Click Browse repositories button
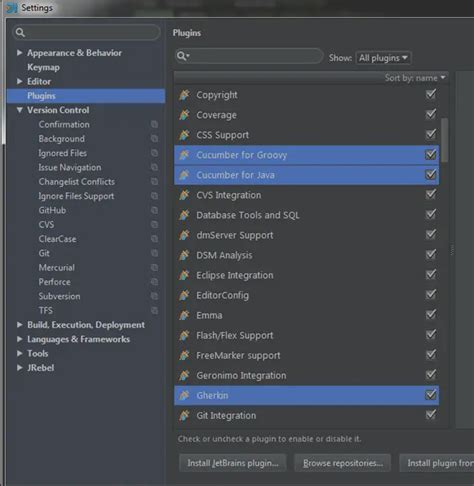This screenshot has width=474, height=486. coord(343,463)
